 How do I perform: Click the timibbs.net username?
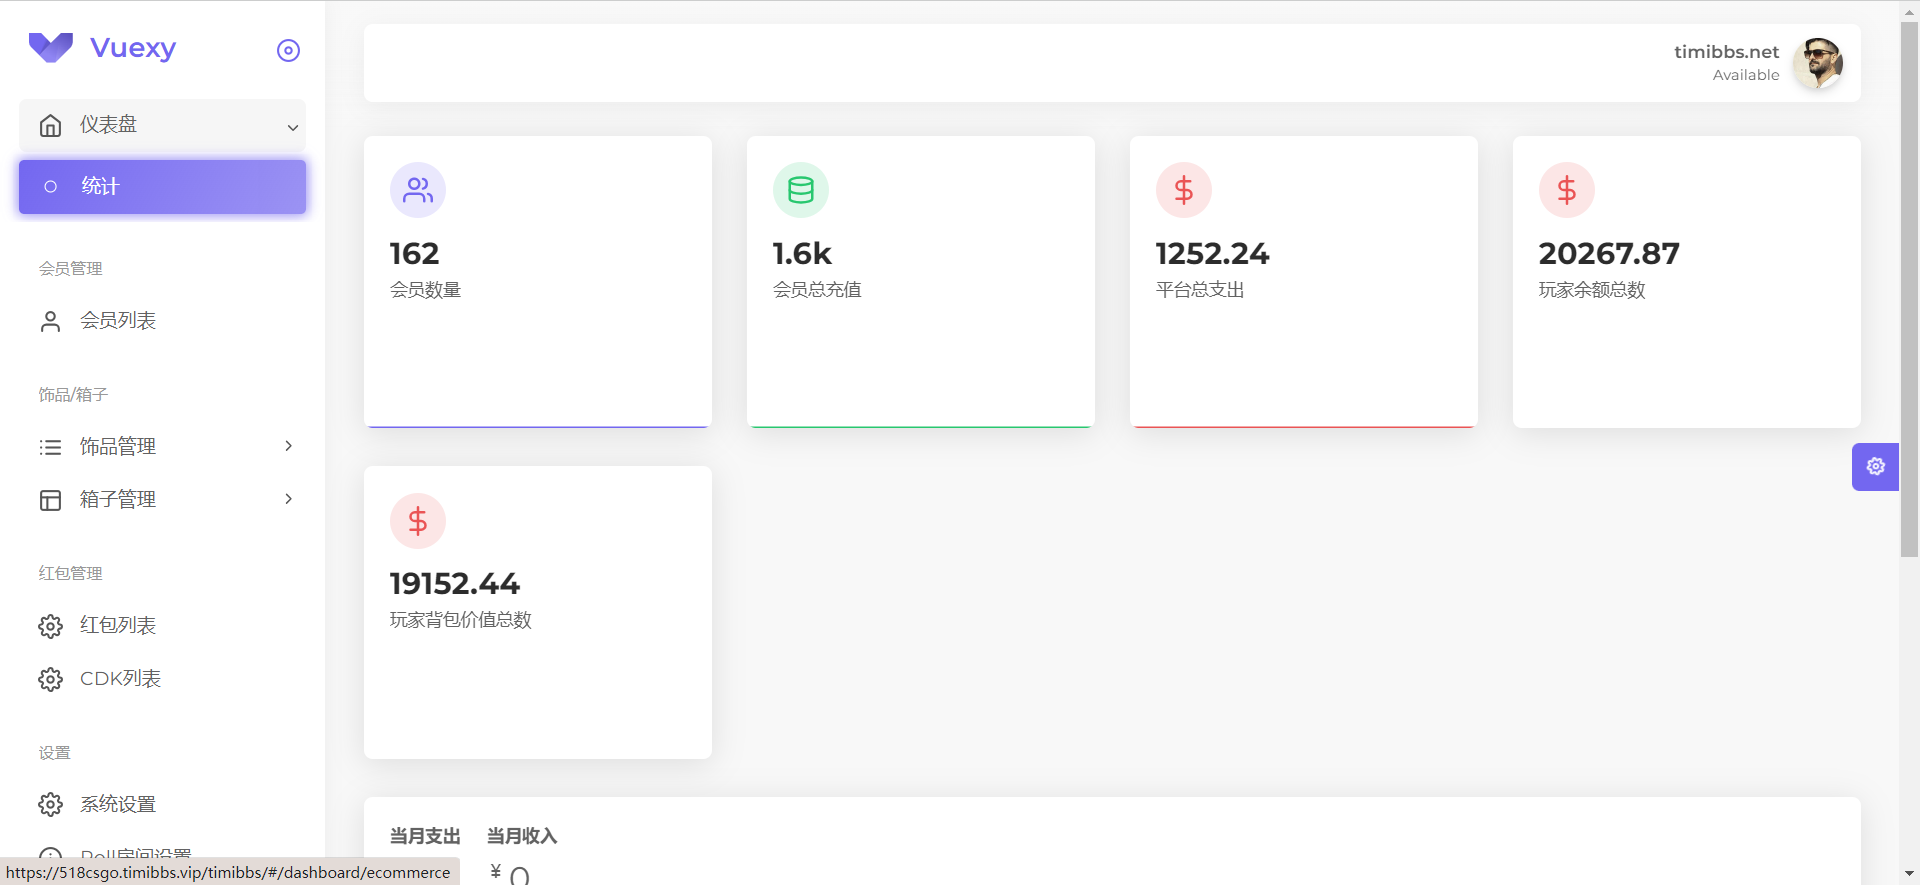click(x=1726, y=52)
